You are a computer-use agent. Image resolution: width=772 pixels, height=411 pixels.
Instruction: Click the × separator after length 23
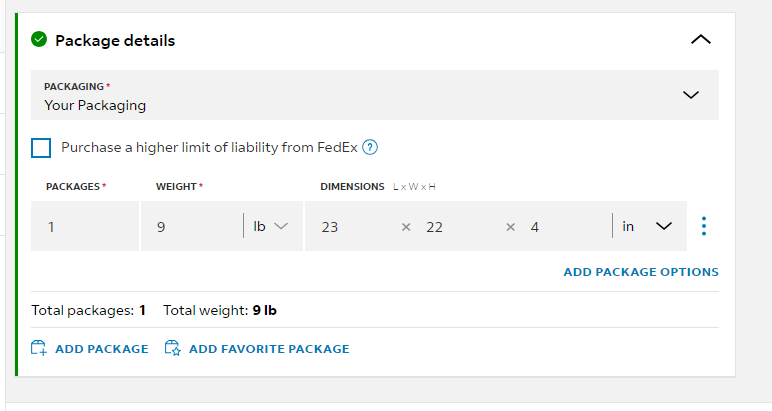click(x=406, y=227)
